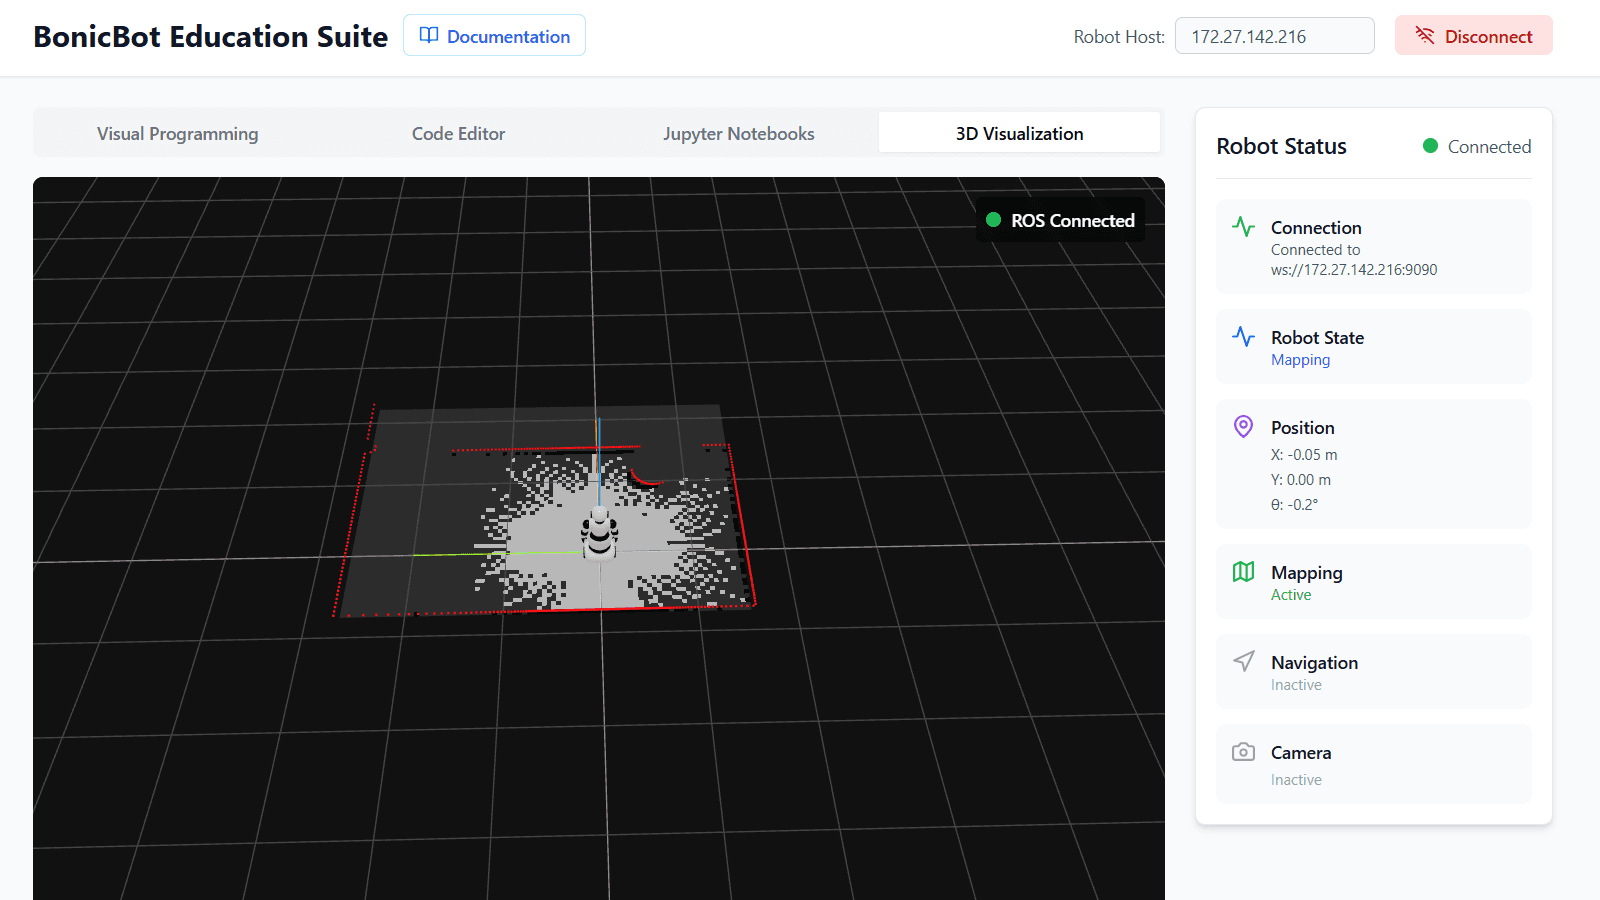
Task: Click the Disconnect crossed-wifi icon
Action: click(1423, 35)
